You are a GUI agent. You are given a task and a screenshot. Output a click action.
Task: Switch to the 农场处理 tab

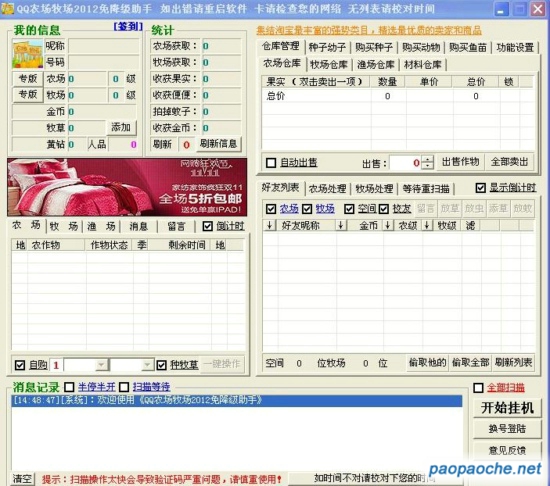pyautogui.click(x=327, y=189)
